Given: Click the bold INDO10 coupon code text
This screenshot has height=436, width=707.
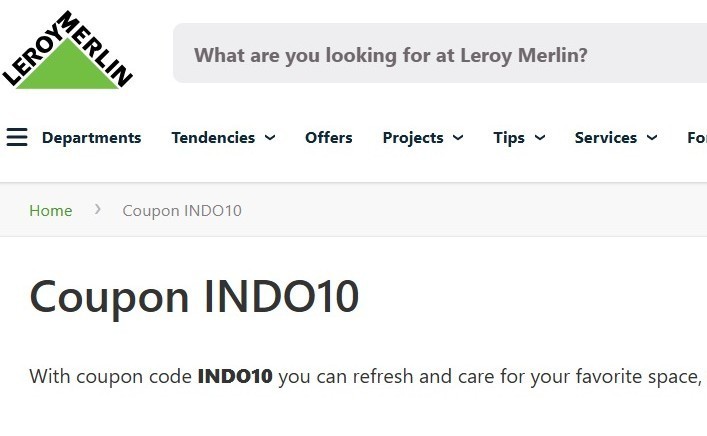Looking at the screenshot, I should (x=235, y=377).
